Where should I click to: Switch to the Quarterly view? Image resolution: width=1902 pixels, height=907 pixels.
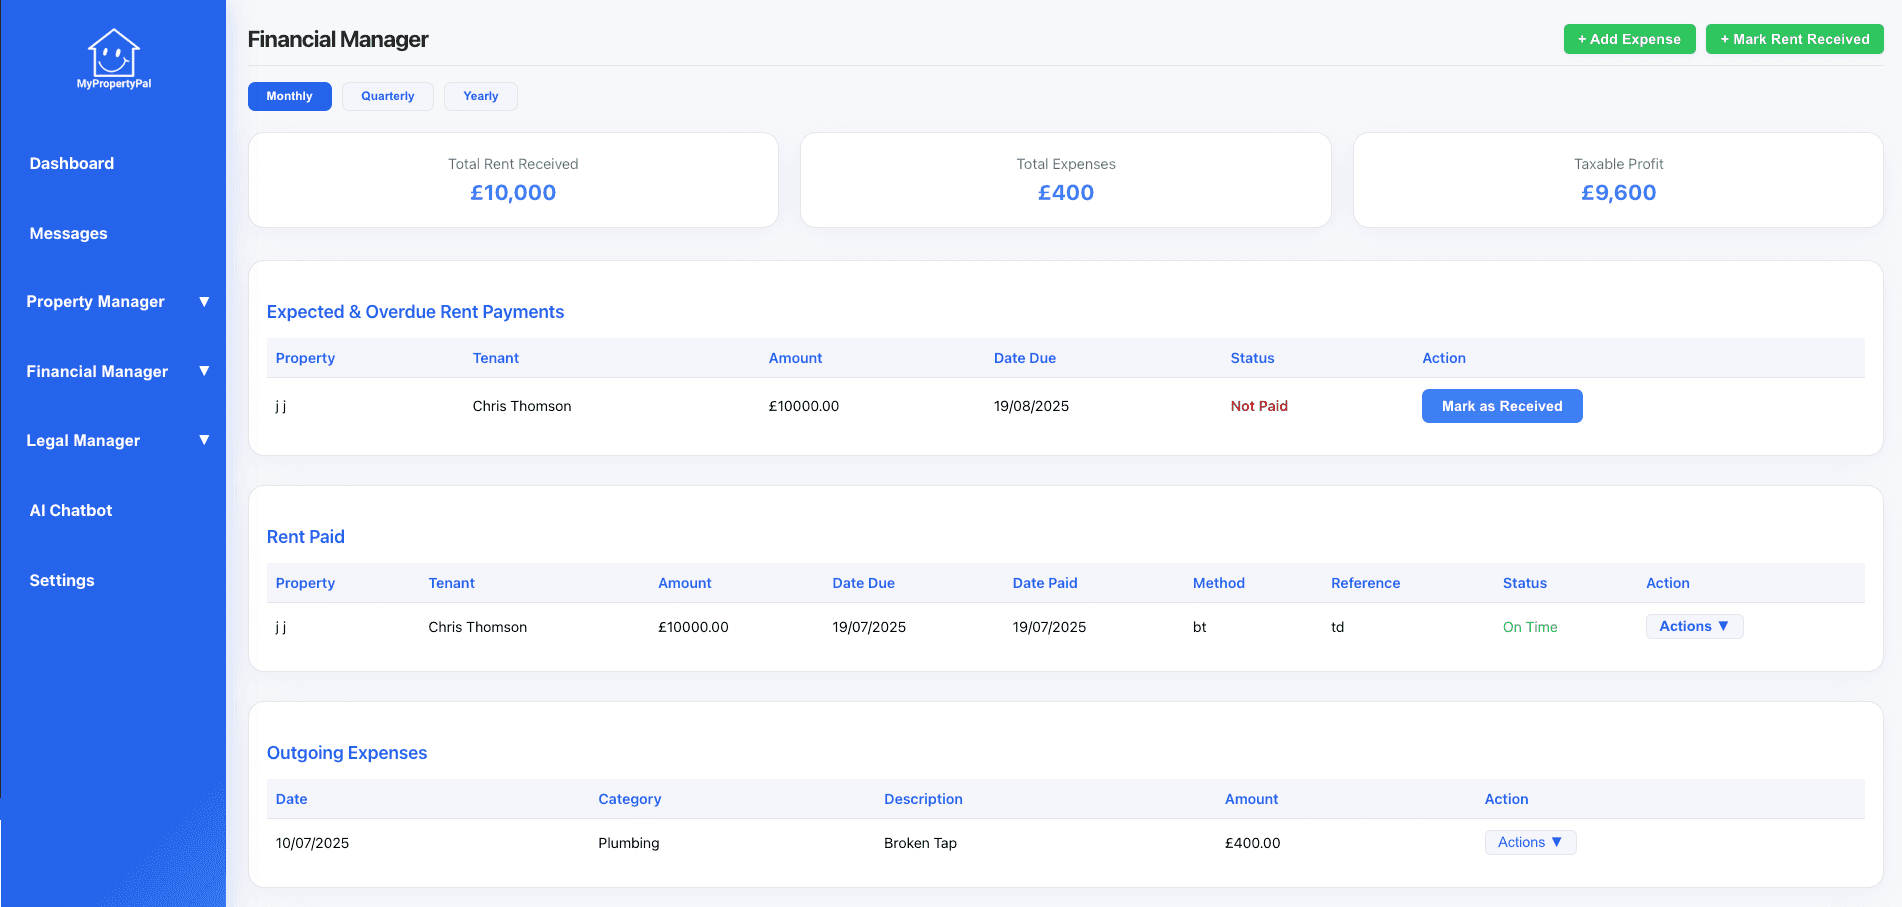tap(388, 96)
